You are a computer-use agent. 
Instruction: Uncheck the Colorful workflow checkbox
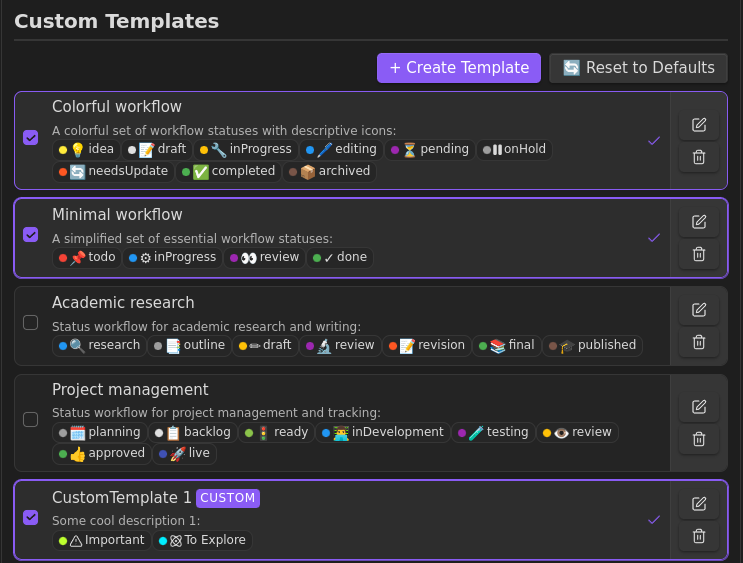click(x=31, y=138)
